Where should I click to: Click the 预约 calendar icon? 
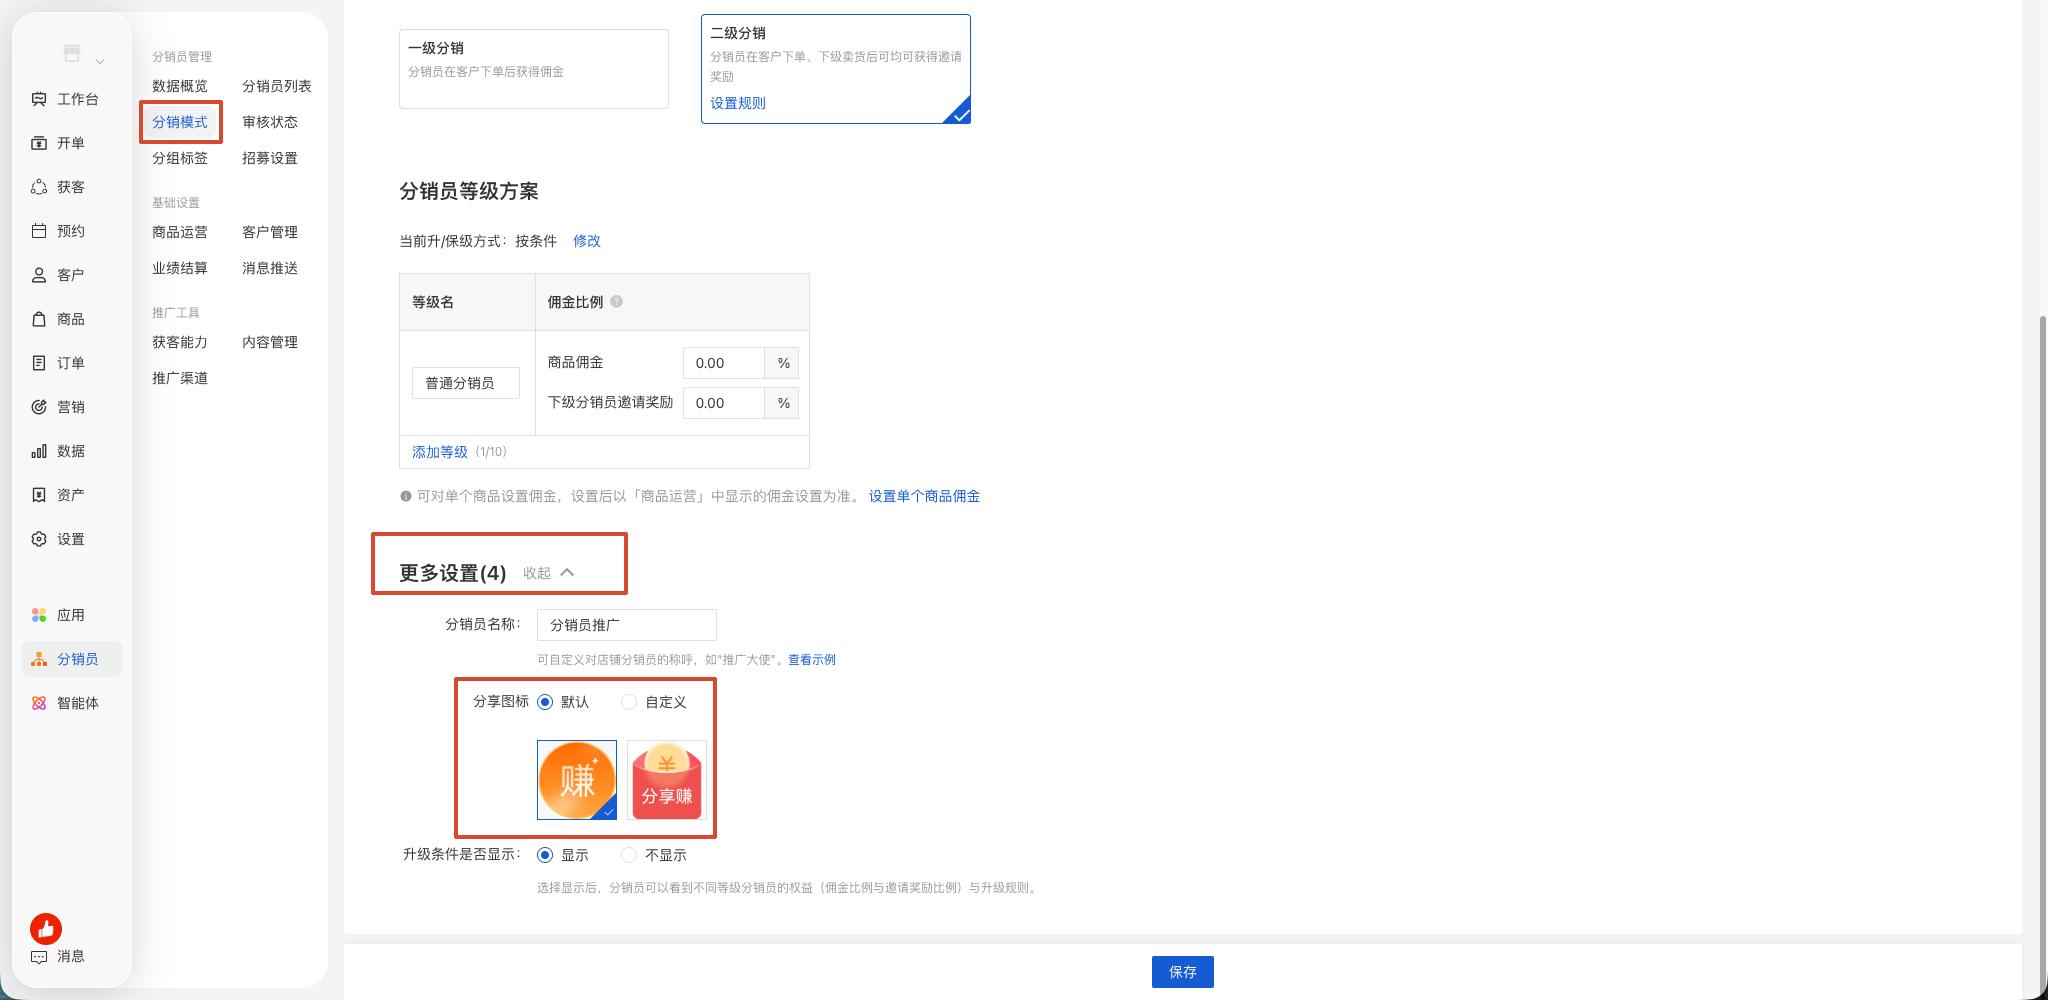39,231
